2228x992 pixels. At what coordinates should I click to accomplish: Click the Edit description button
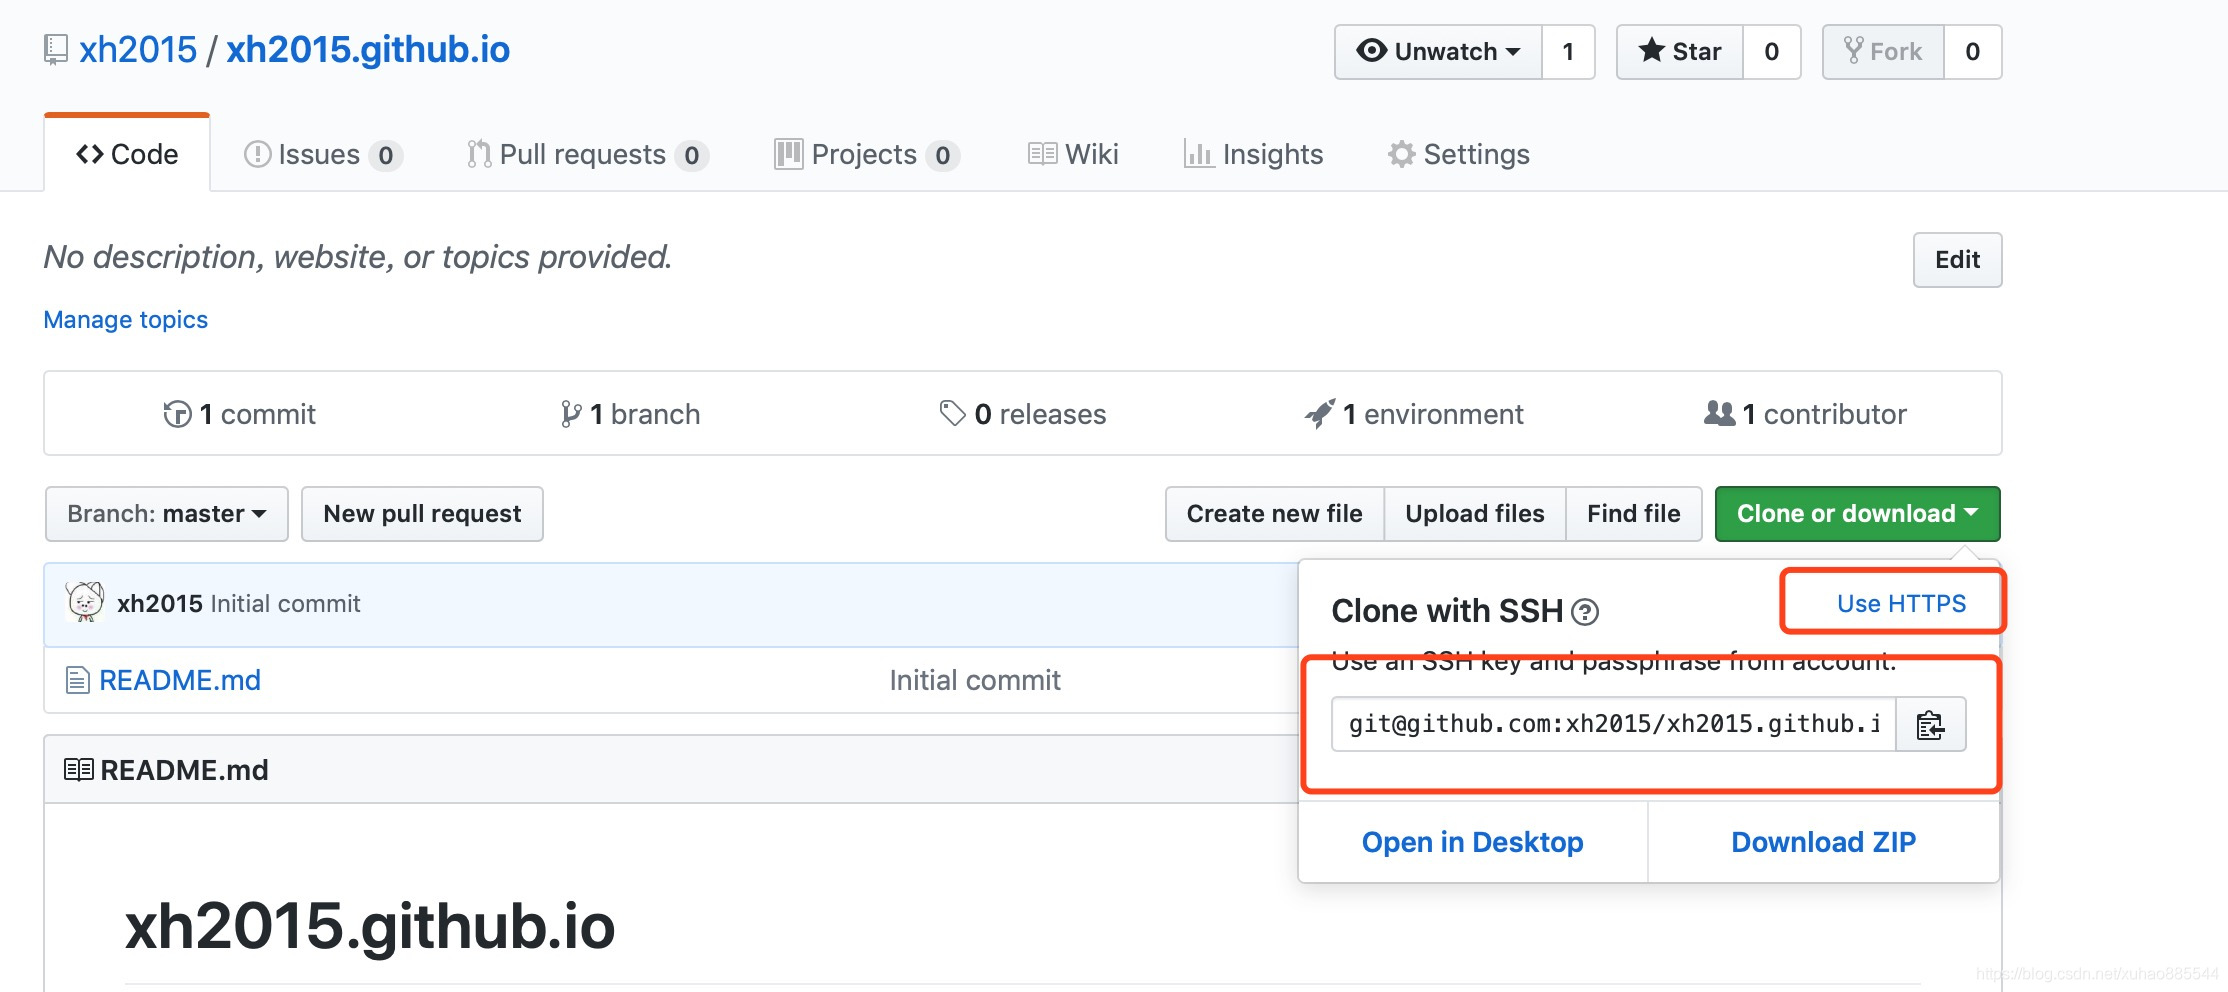click(x=1957, y=260)
